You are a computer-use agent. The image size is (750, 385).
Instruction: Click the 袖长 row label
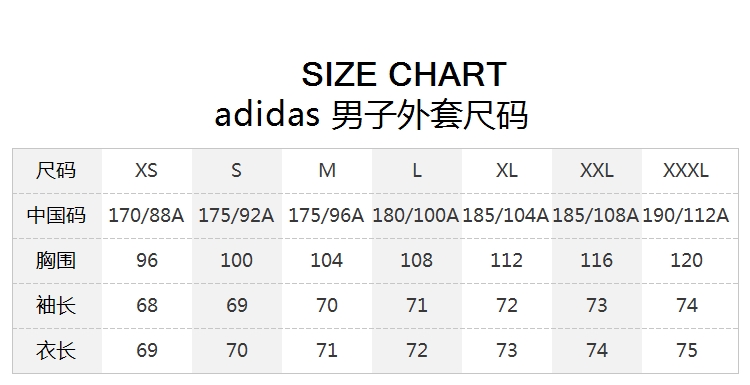coord(56,305)
